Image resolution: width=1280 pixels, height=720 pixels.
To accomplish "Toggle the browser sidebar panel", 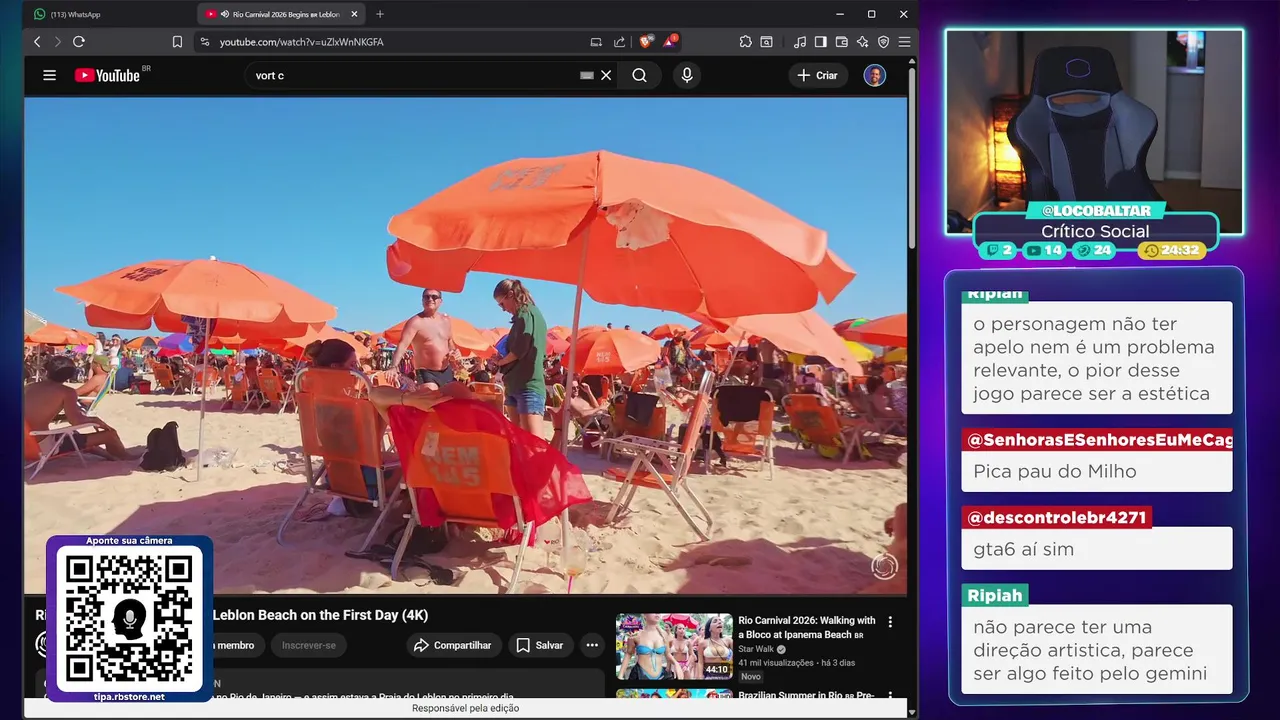I will click(x=820, y=42).
